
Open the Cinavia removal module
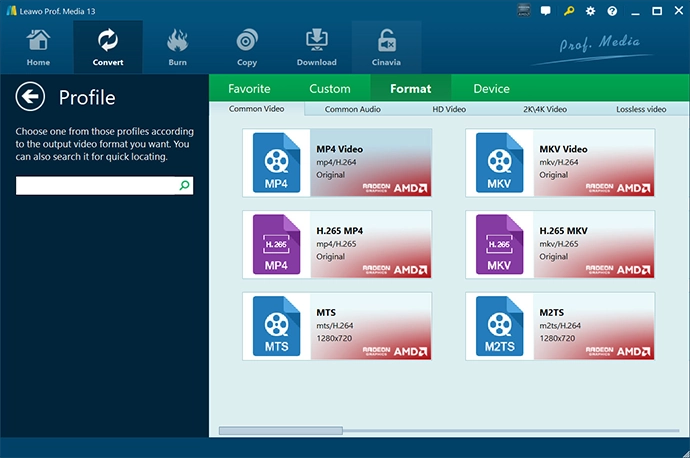[386, 47]
